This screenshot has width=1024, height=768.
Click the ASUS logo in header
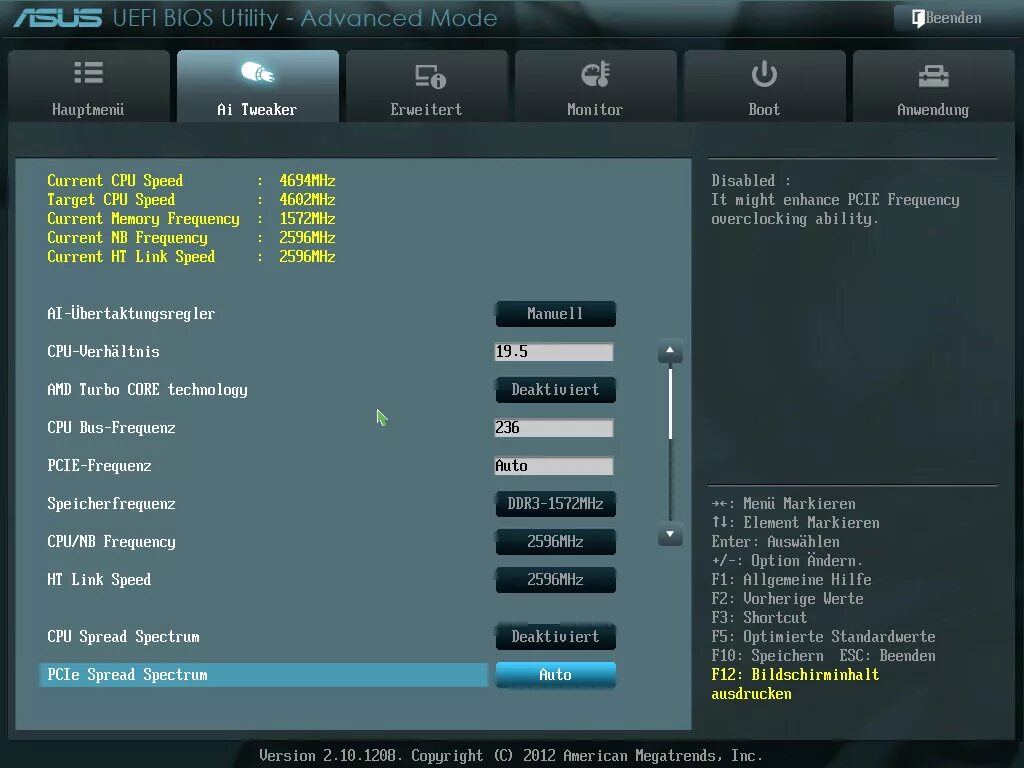[x=57, y=18]
